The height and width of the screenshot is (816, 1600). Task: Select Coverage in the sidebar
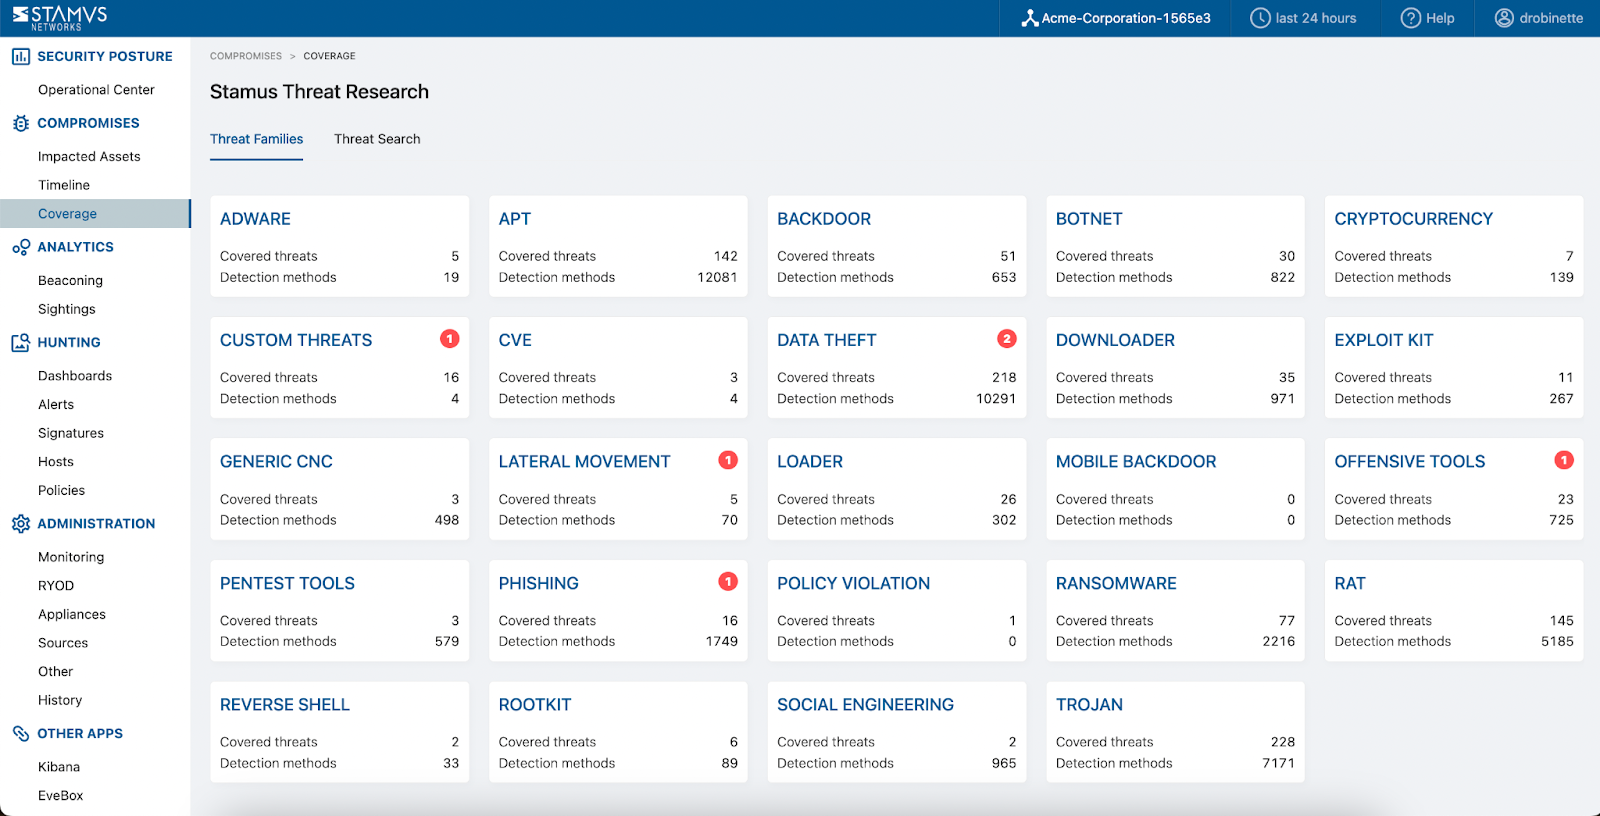click(x=95, y=214)
